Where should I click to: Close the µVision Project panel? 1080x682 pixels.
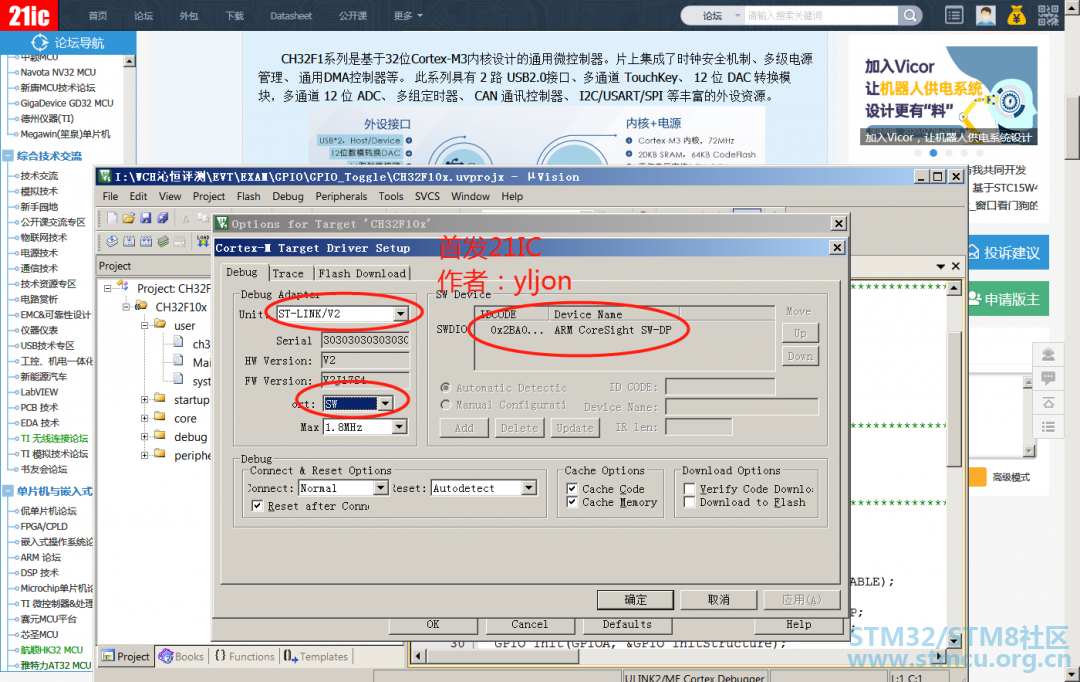click(955, 266)
